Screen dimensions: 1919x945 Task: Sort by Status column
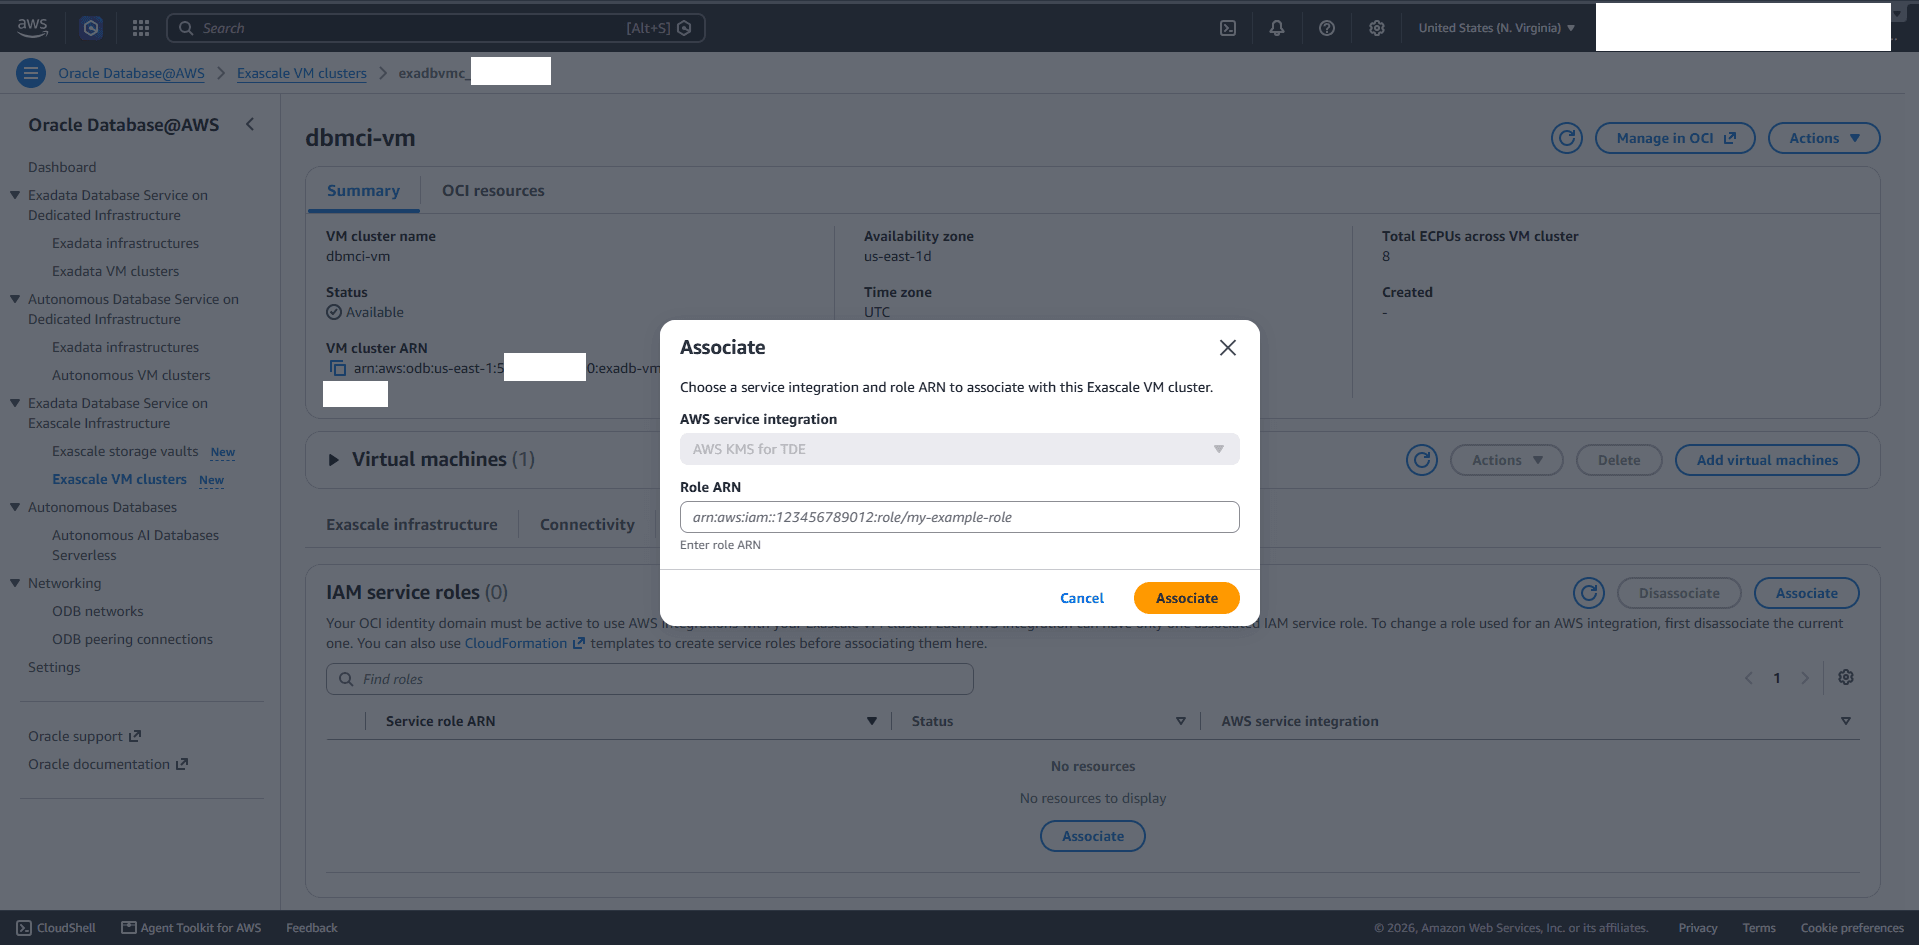pos(1181,721)
